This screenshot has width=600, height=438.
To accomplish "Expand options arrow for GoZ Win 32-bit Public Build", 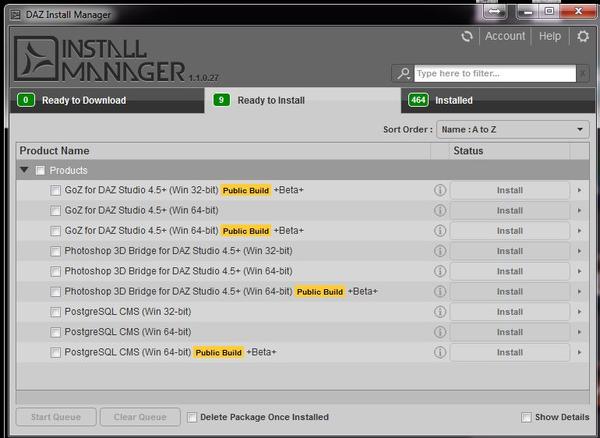I will 580,190.
